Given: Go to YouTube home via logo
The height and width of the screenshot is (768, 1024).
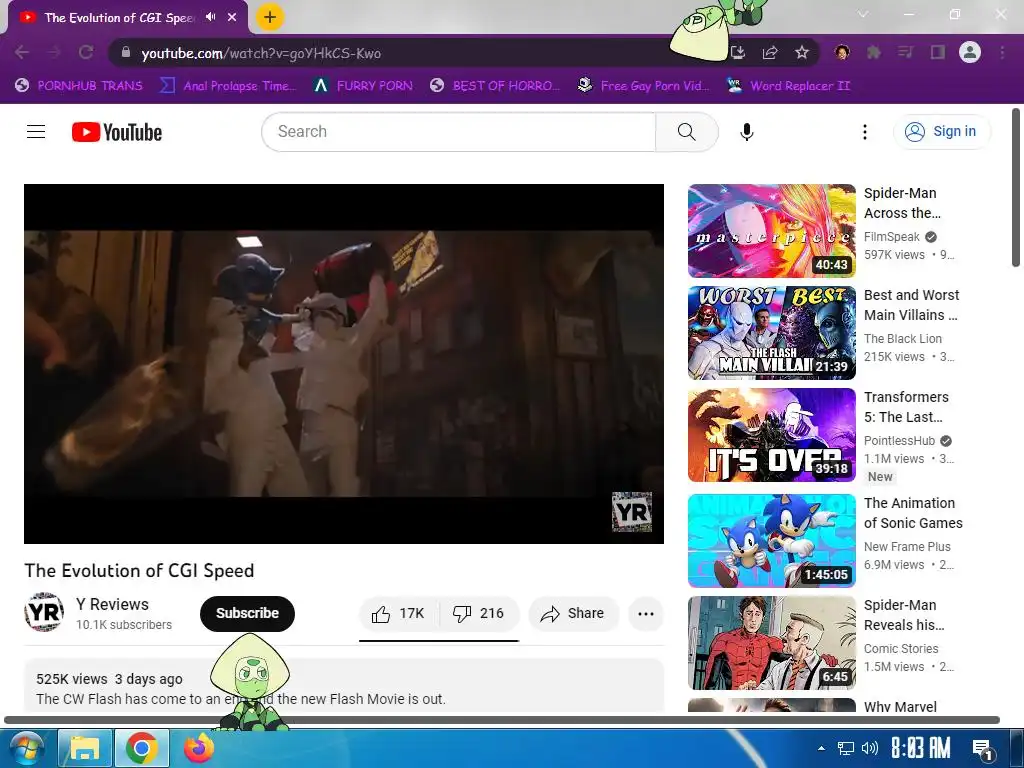Looking at the screenshot, I should (116, 132).
